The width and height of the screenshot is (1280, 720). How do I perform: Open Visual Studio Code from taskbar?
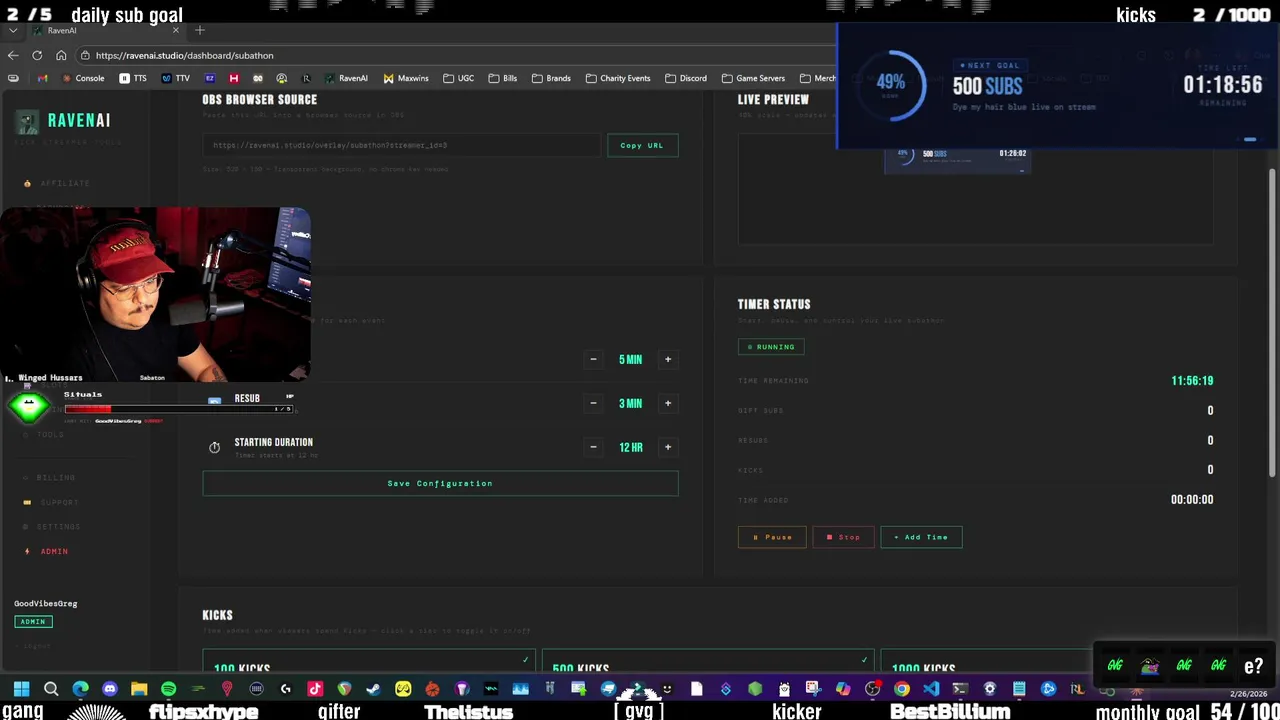click(931, 689)
